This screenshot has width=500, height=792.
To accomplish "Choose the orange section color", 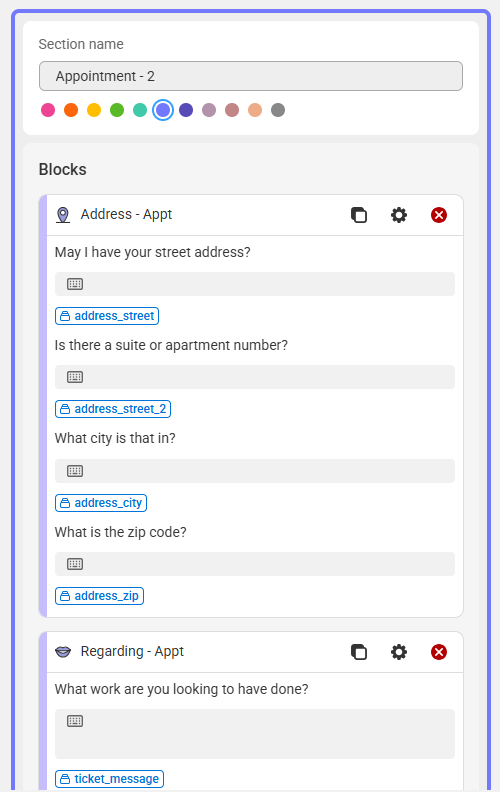I will click(x=71, y=110).
